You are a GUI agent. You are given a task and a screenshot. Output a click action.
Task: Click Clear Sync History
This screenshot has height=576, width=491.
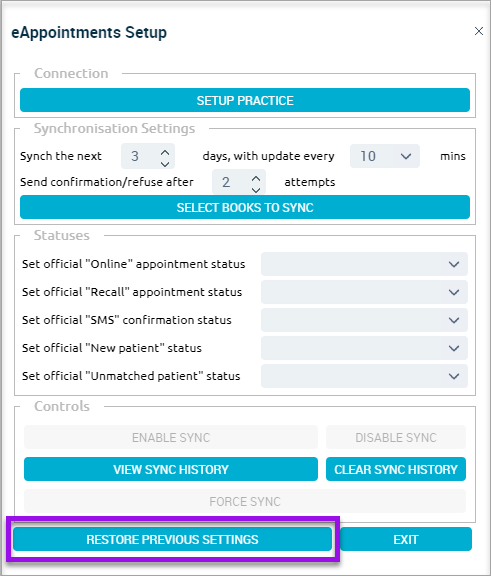pyautogui.click(x=396, y=469)
